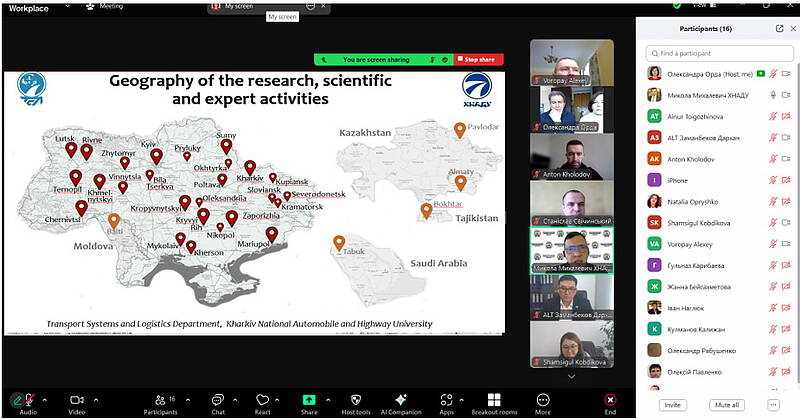Click the Find a participant search field

pos(720,53)
